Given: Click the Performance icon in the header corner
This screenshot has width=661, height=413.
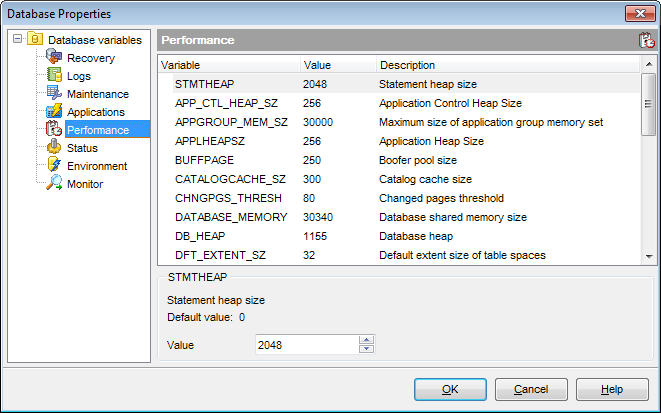Looking at the screenshot, I should click(x=646, y=40).
